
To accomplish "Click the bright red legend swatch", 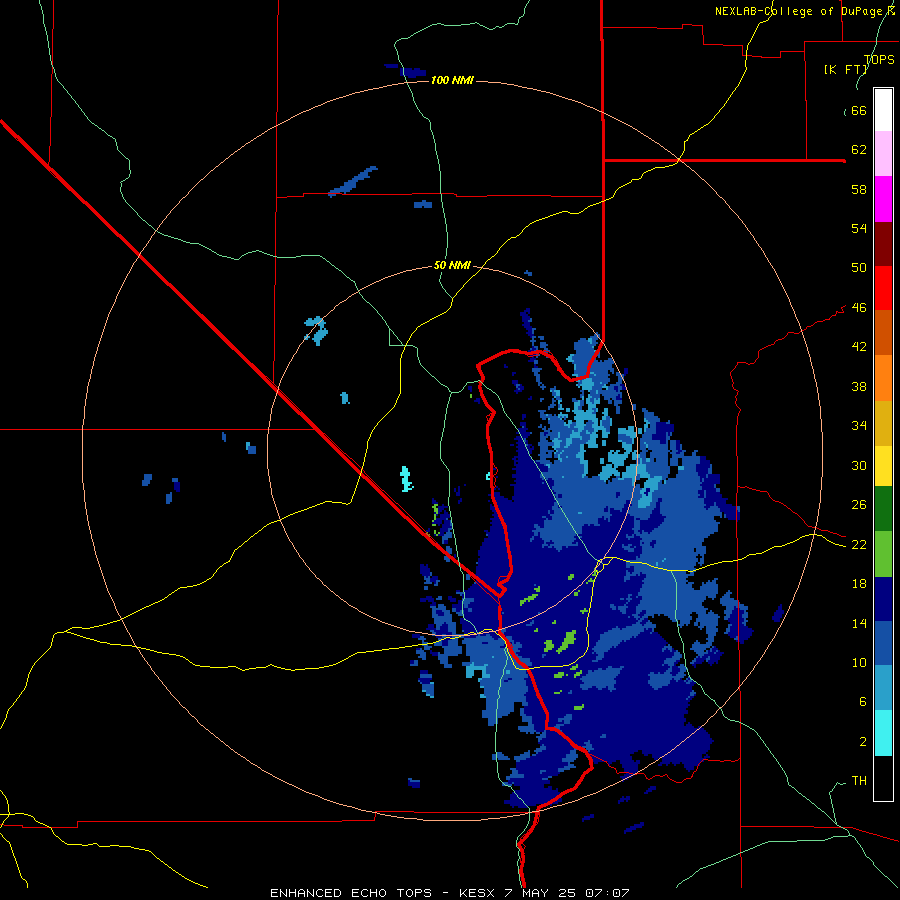I will click(x=883, y=288).
